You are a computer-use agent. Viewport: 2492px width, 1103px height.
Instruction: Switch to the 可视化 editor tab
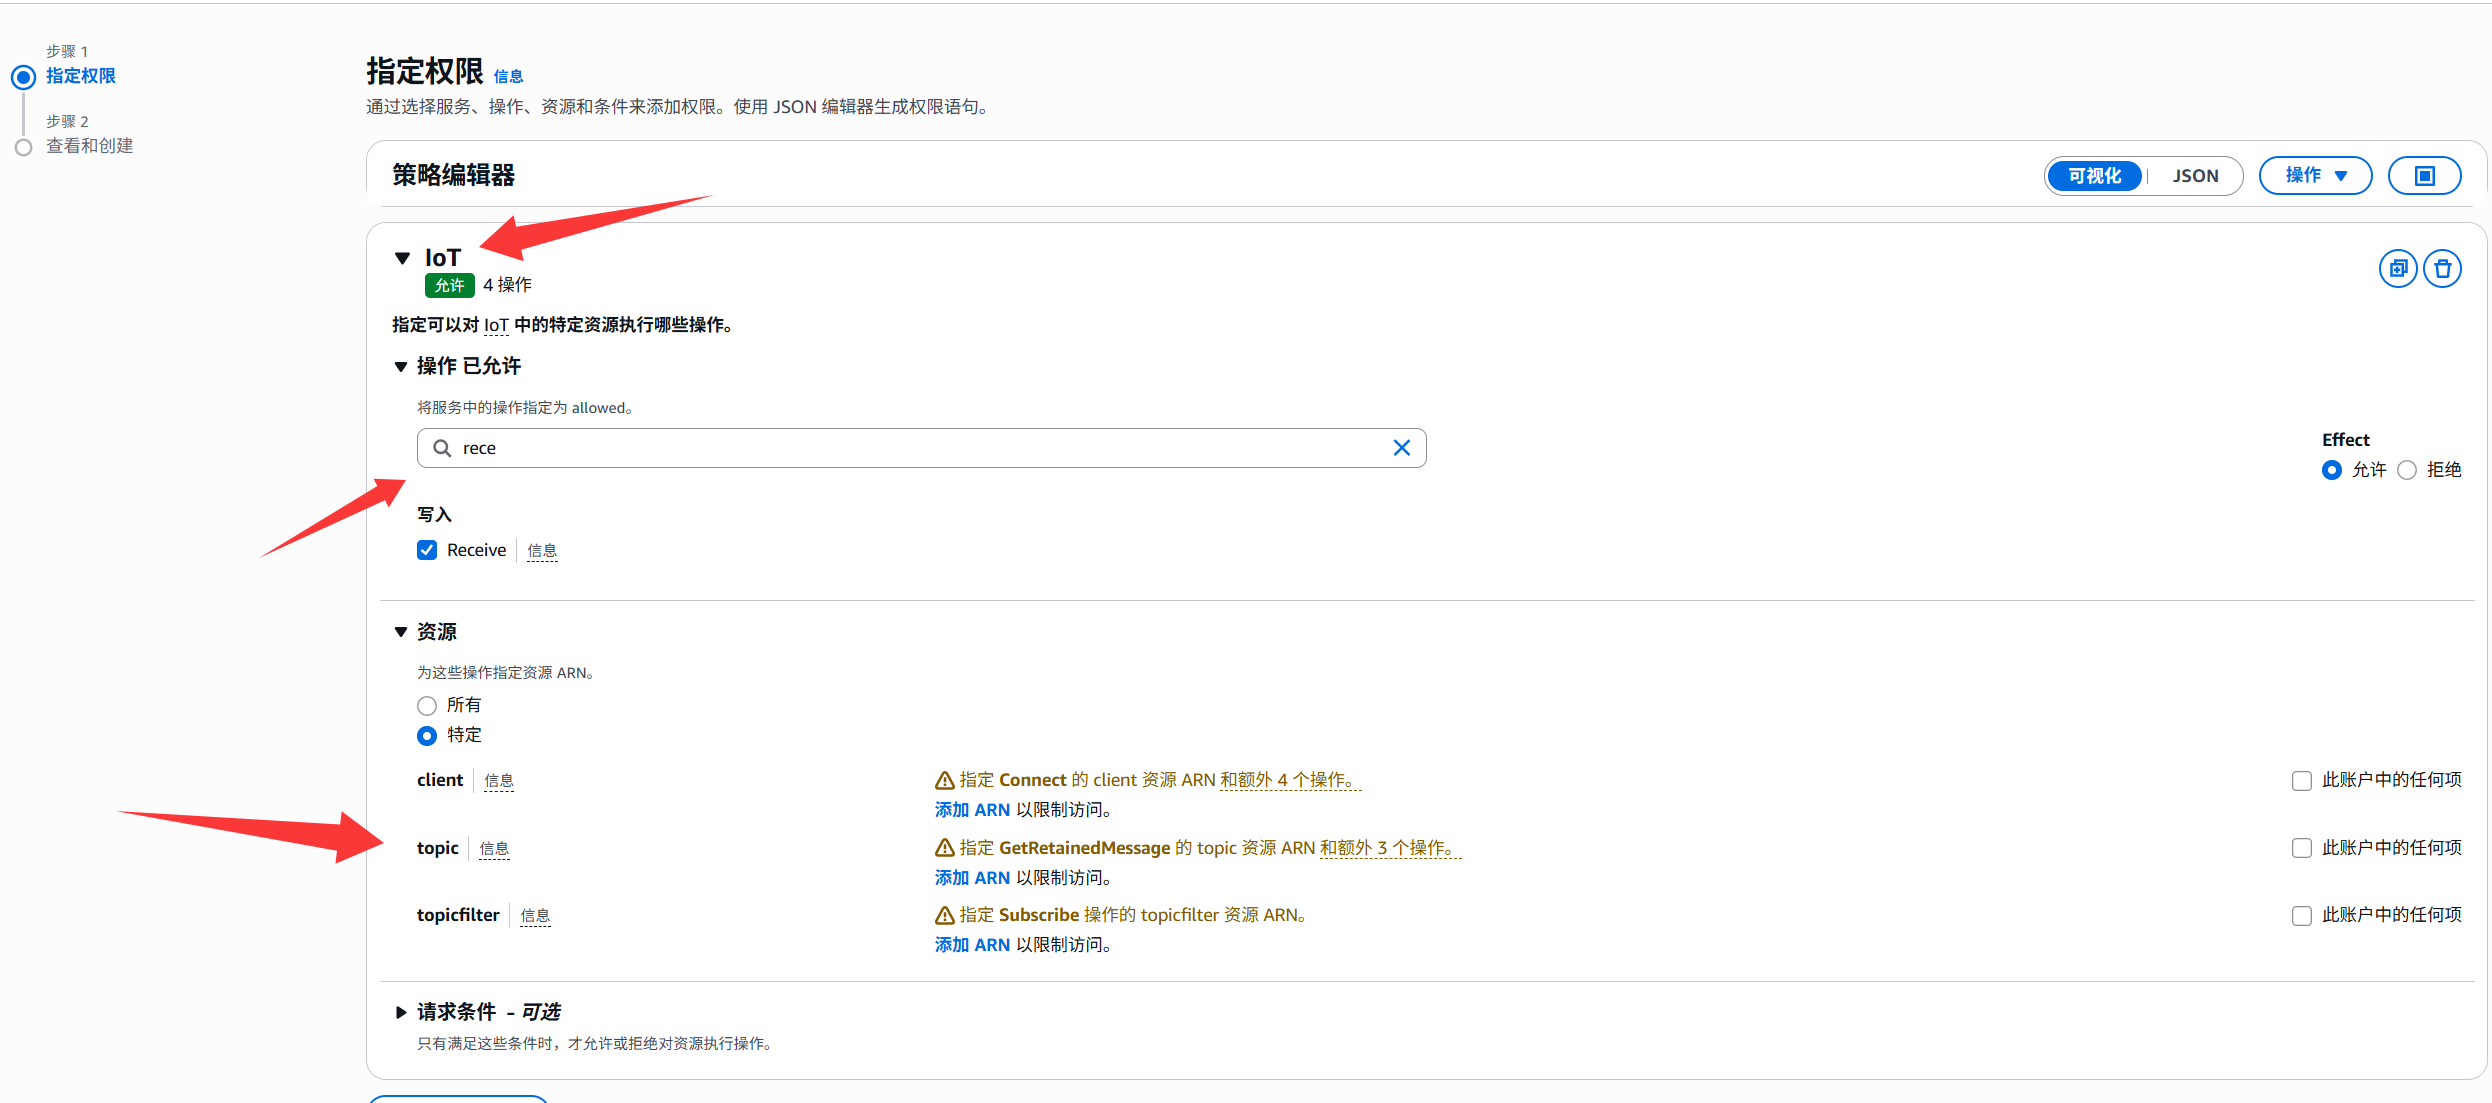2094,176
